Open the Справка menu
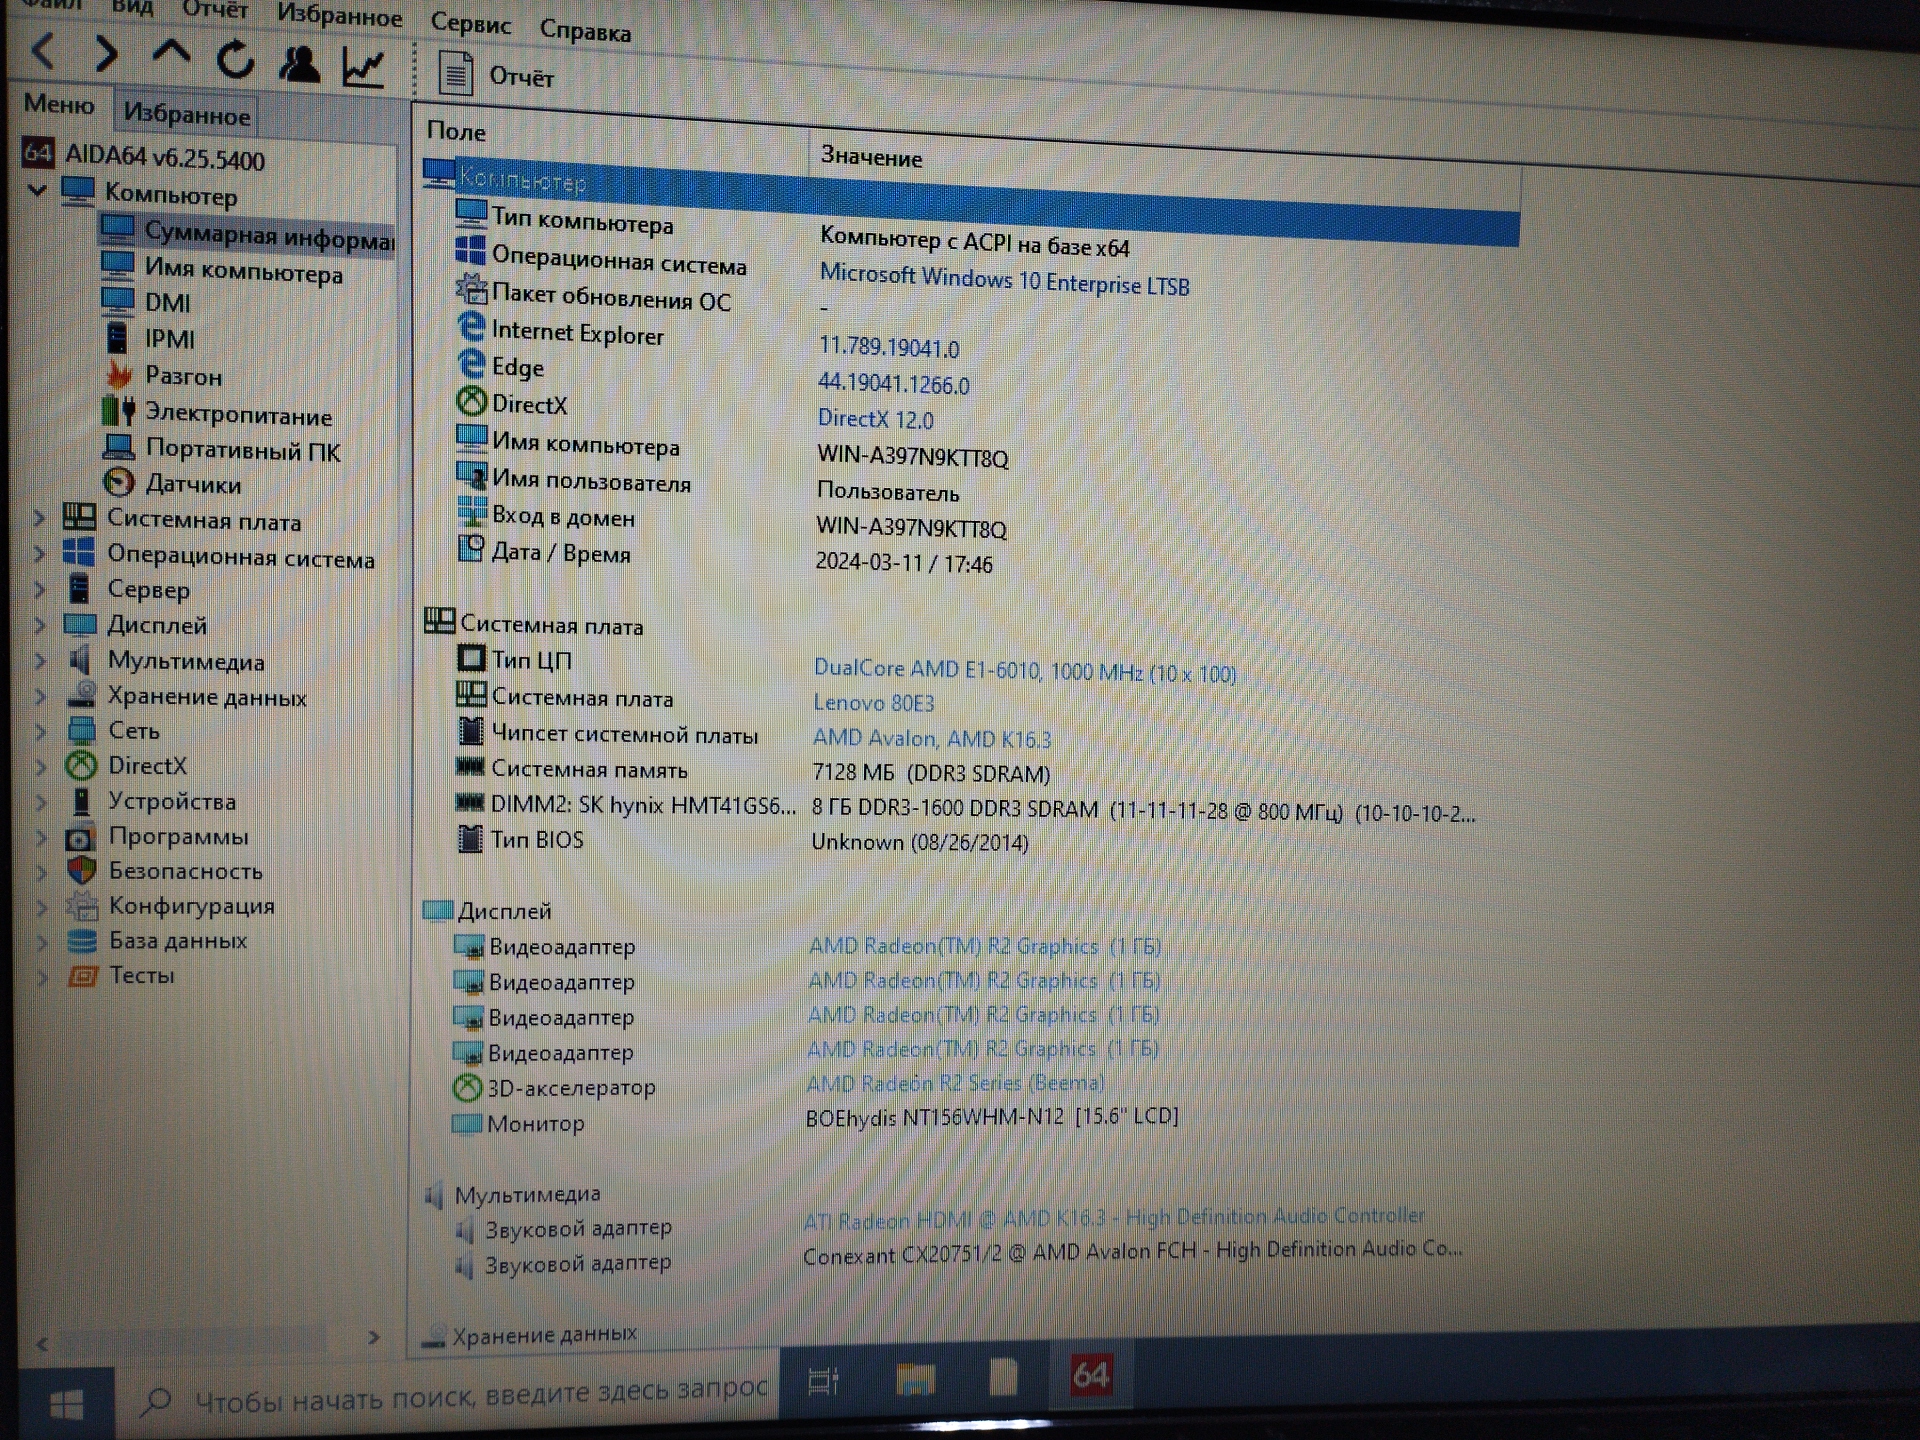 [x=585, y=31]
